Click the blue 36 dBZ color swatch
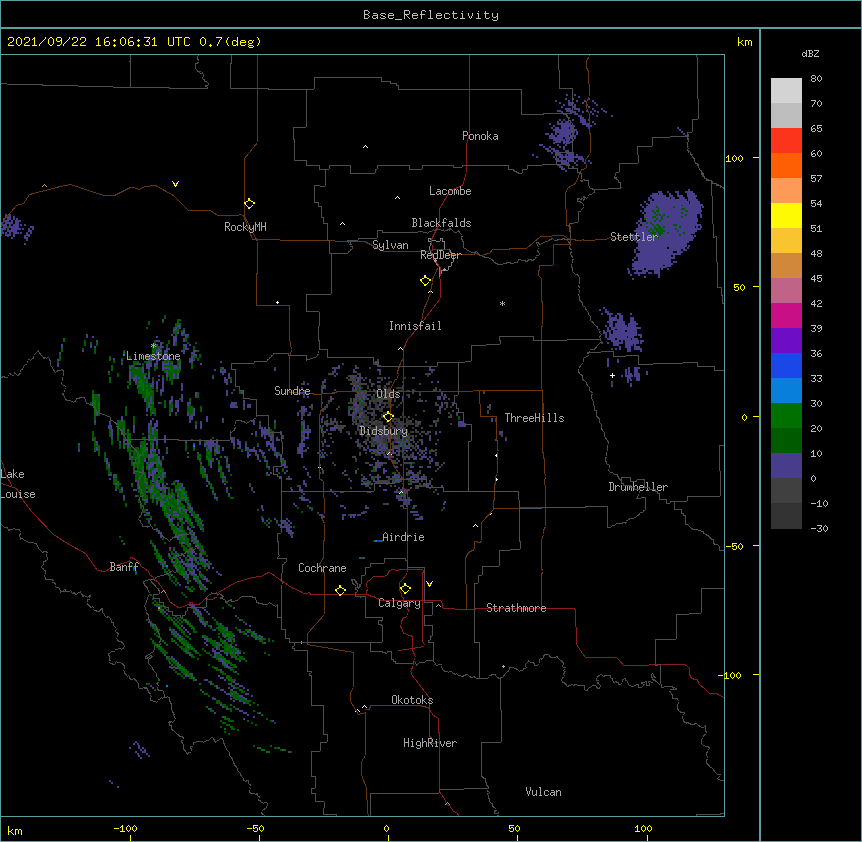Image resolution: width=862 pixels, height=842 pixels. [x=786, y=365]
